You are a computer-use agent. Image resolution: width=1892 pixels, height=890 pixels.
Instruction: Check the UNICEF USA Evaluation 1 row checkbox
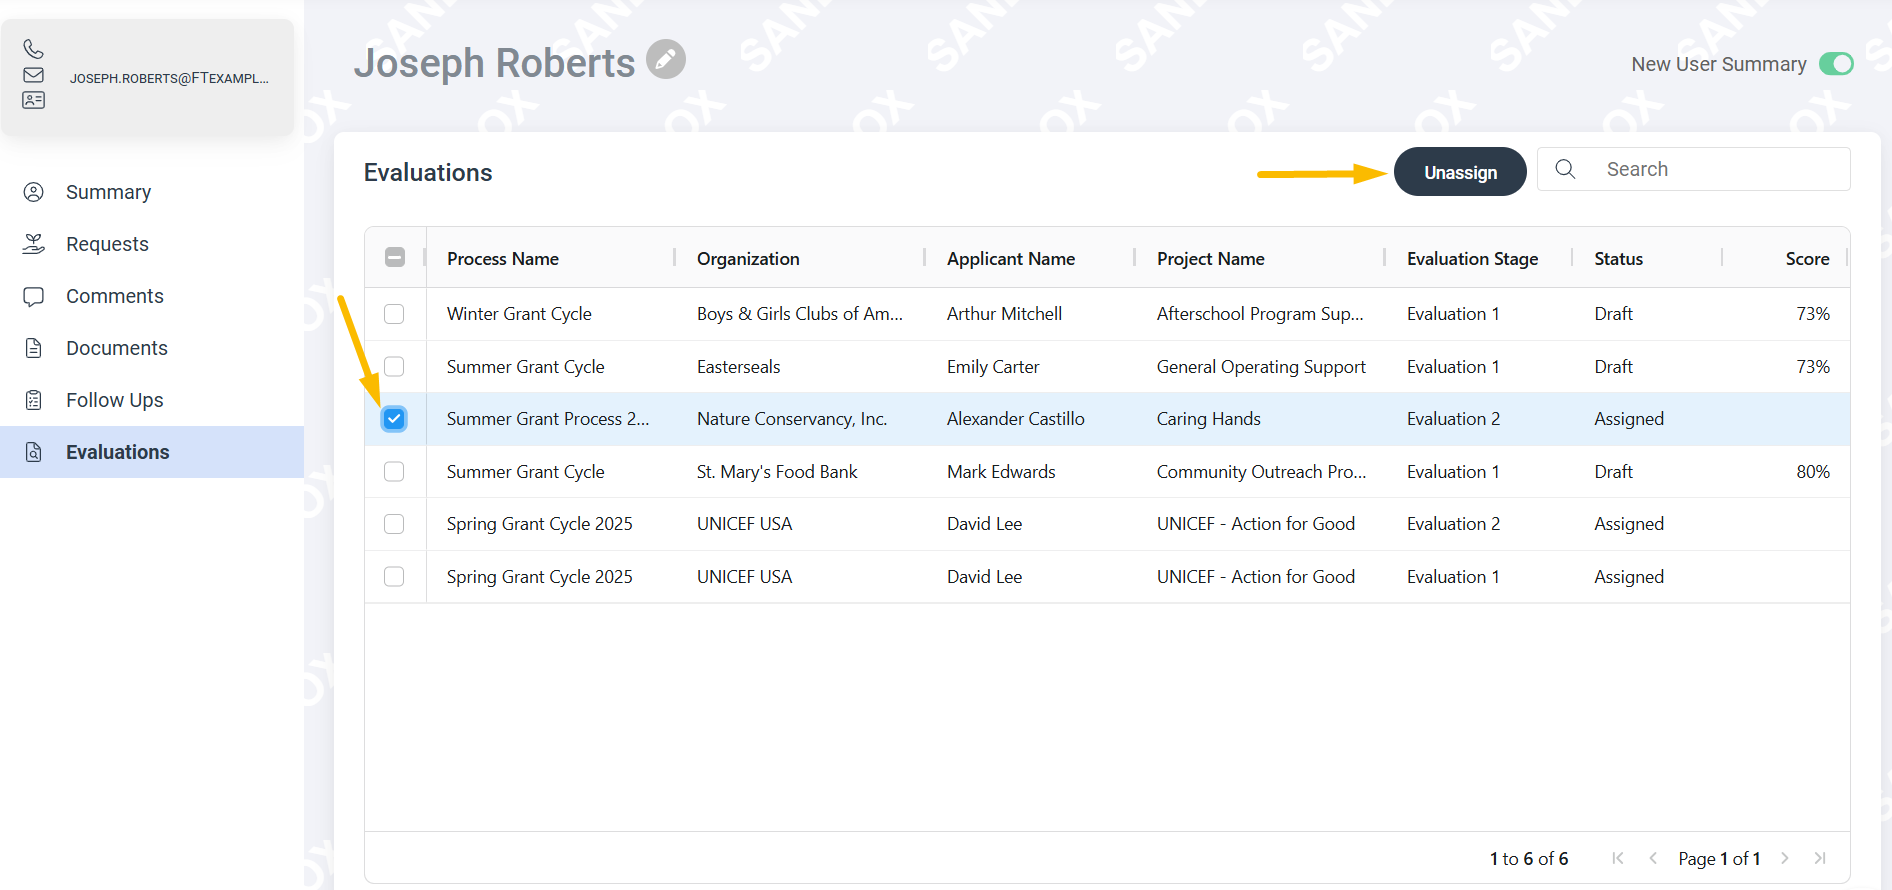[x=394, y=576]
